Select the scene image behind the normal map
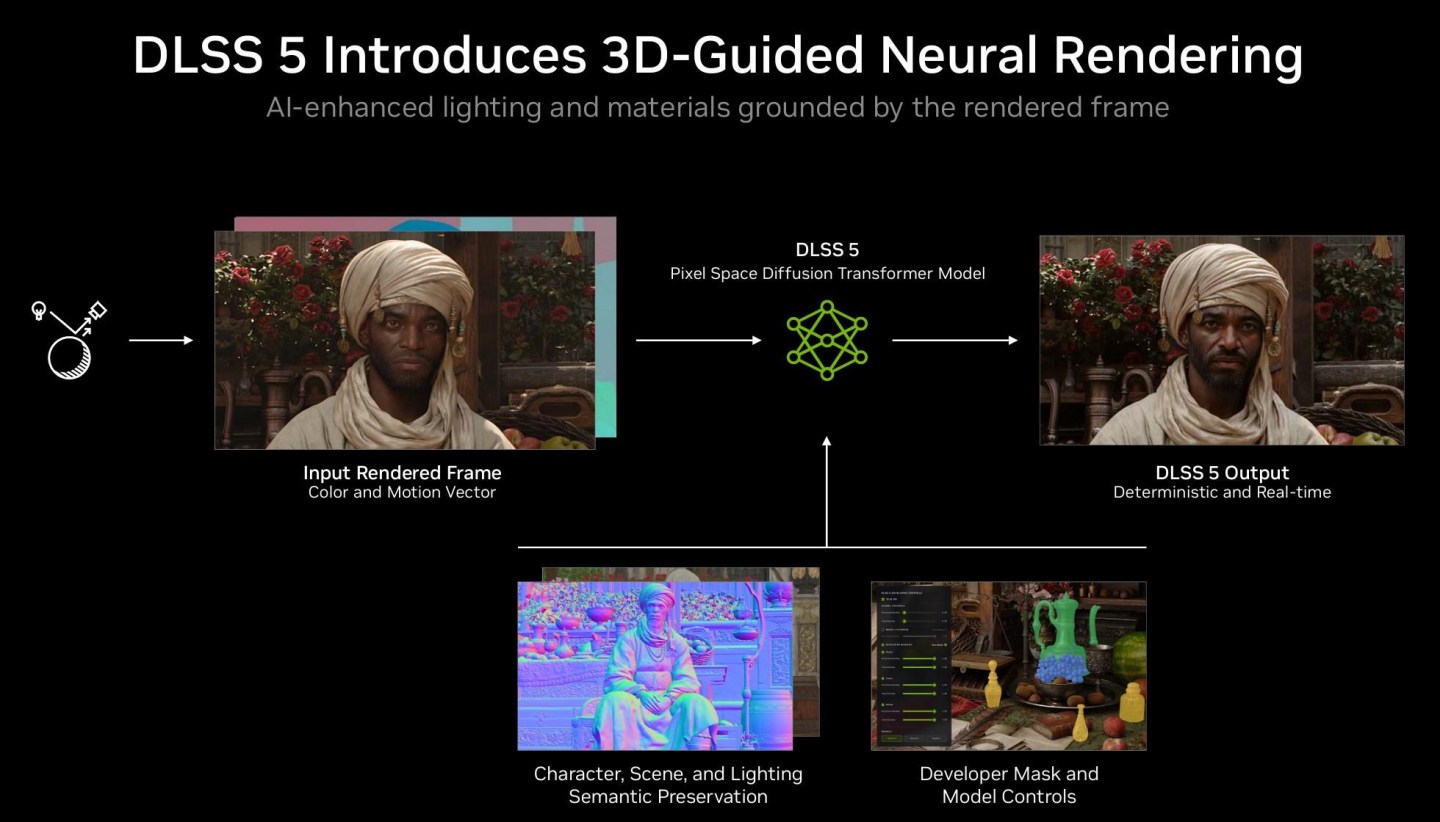This screenshot has width=1440, height=822. click(x=806, y=650)
